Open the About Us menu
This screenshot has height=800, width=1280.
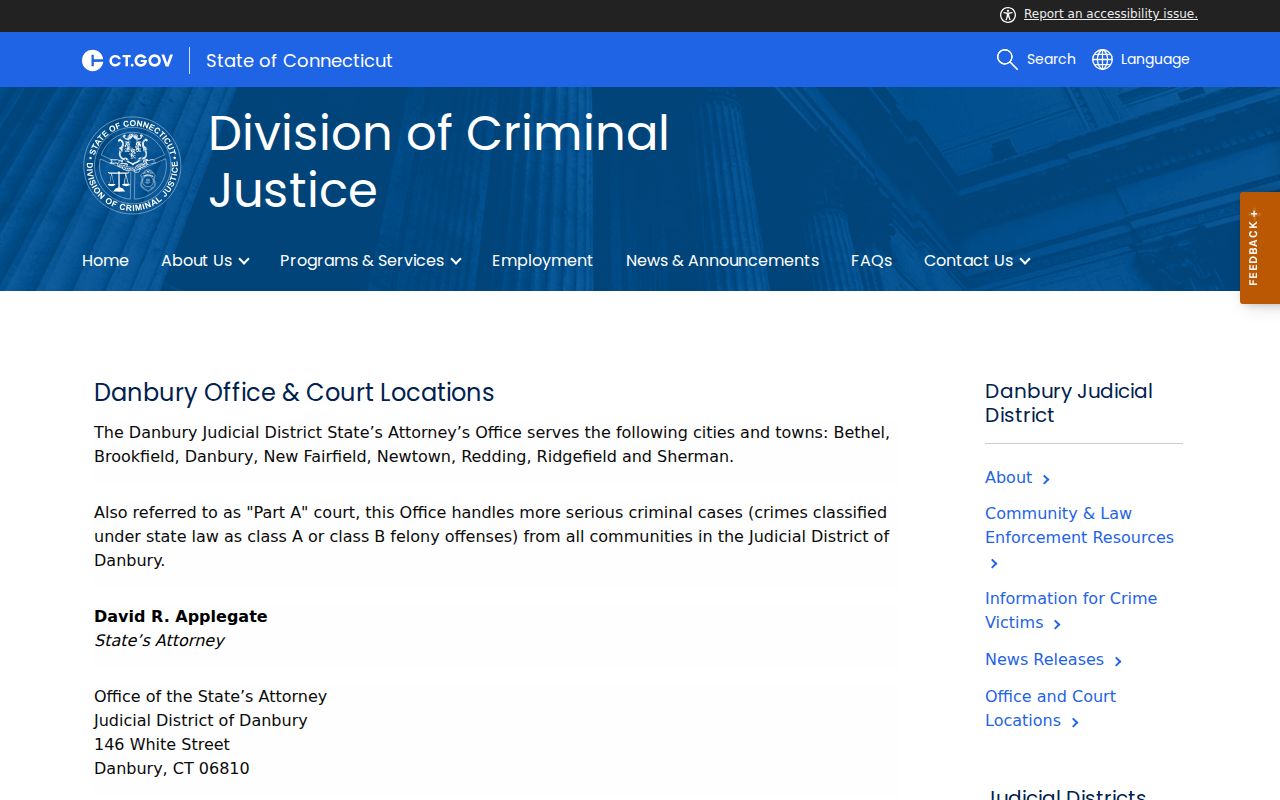click(x=196, y=260)
